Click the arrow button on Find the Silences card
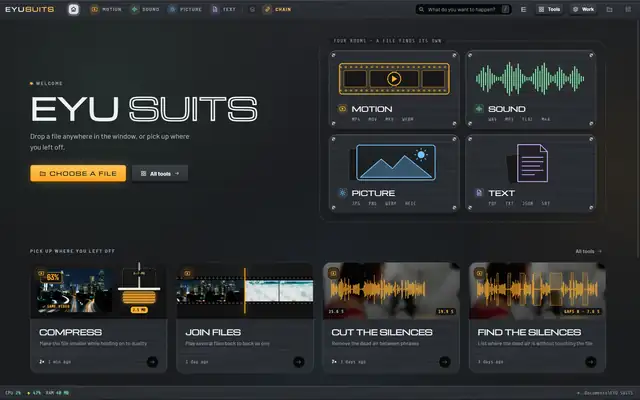 (x=591, y=362)
